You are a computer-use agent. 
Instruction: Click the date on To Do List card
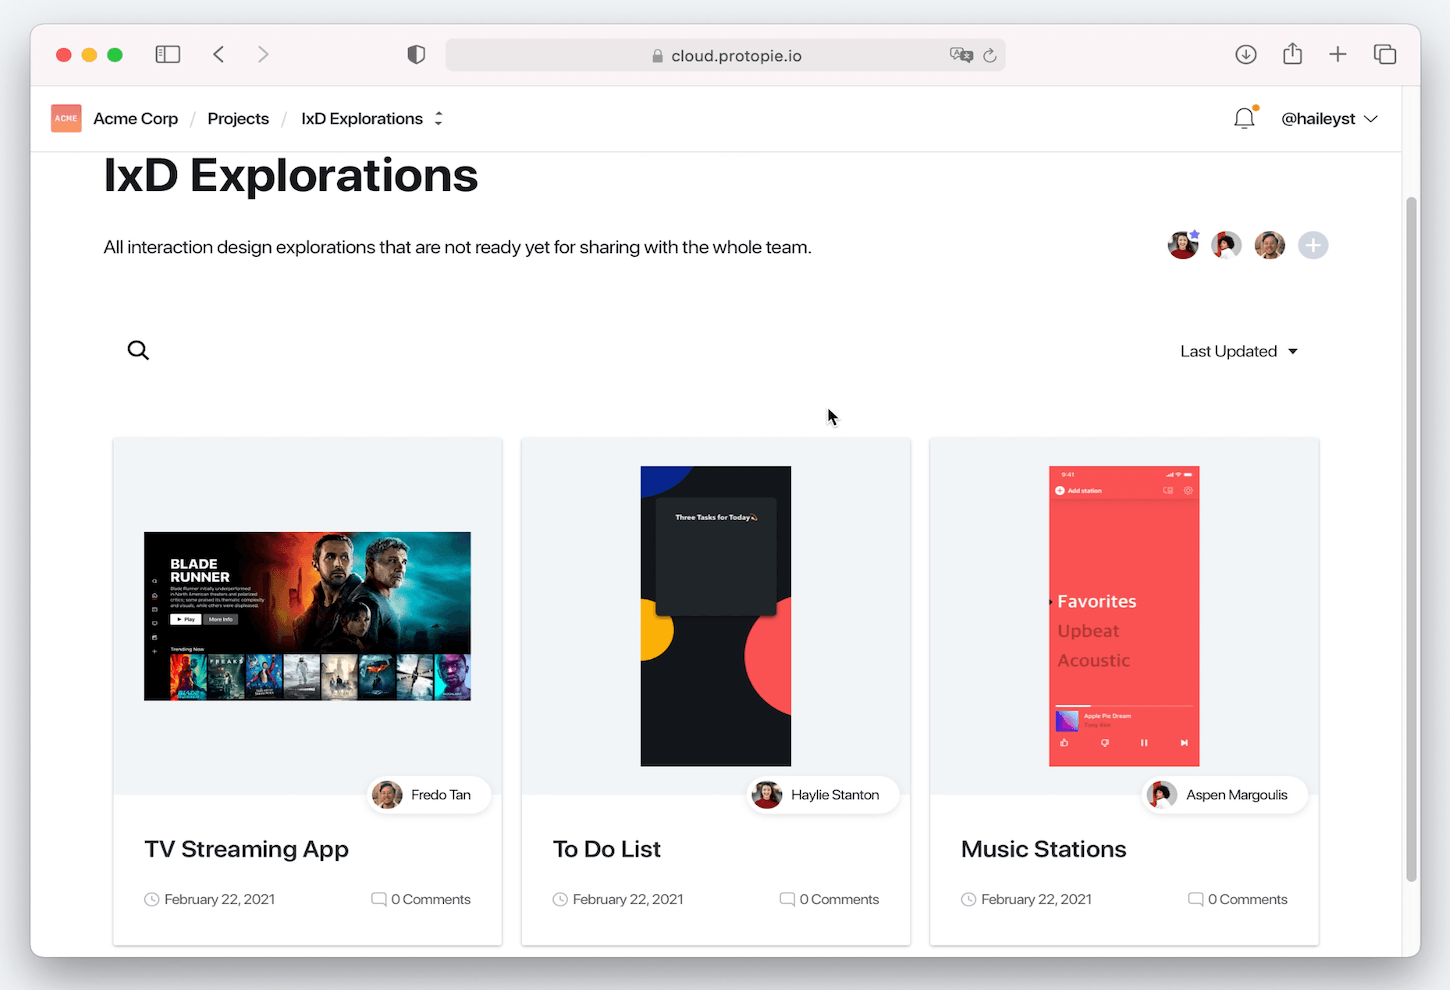[x=628, y=899]
